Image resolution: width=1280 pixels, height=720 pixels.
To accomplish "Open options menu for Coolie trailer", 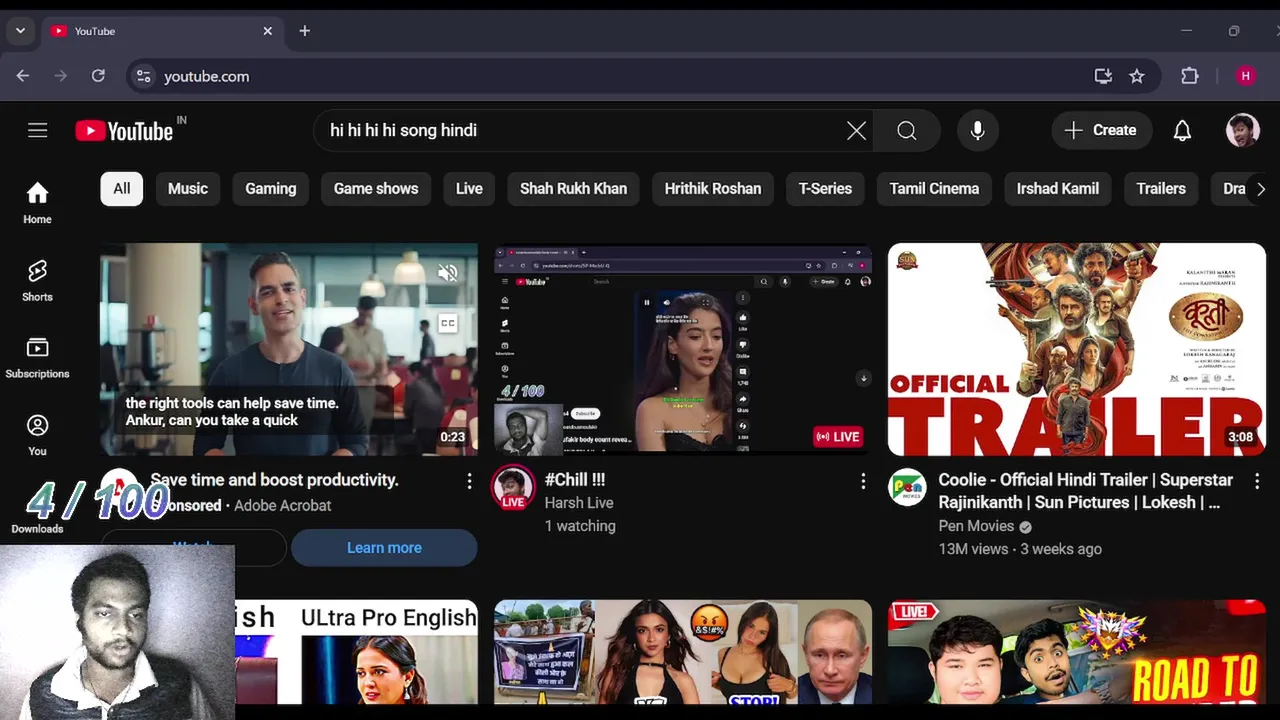I will tap(1257, 482).
